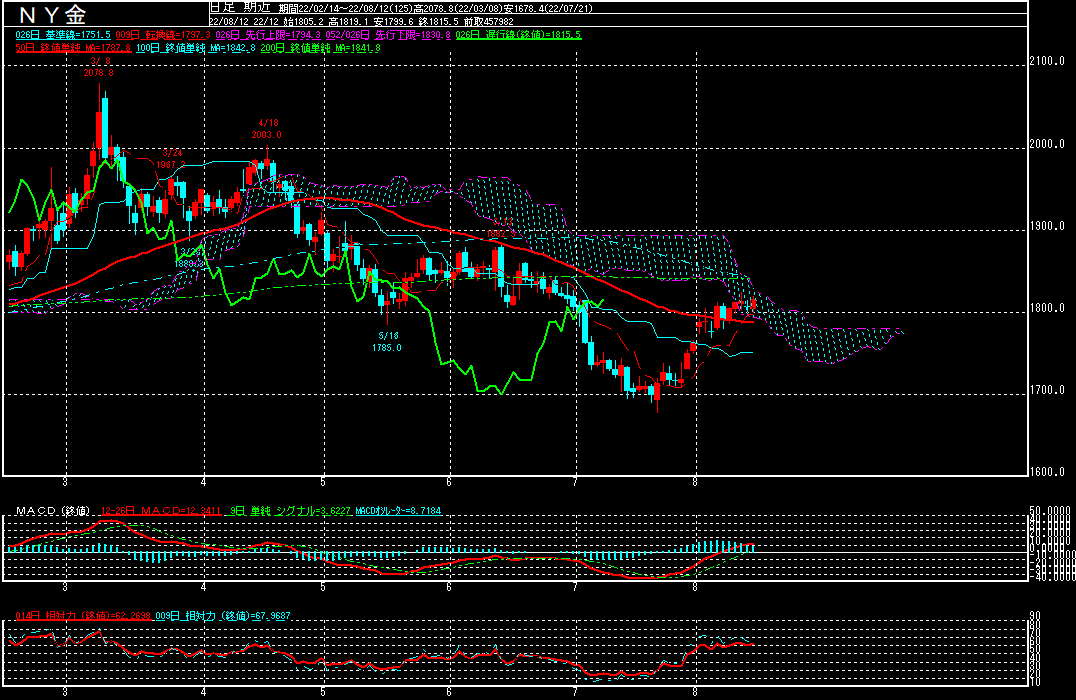Viewport: 1076px width, 700px height.
Task: Click the closing price 終1815.5
Action: pos(438,22)
